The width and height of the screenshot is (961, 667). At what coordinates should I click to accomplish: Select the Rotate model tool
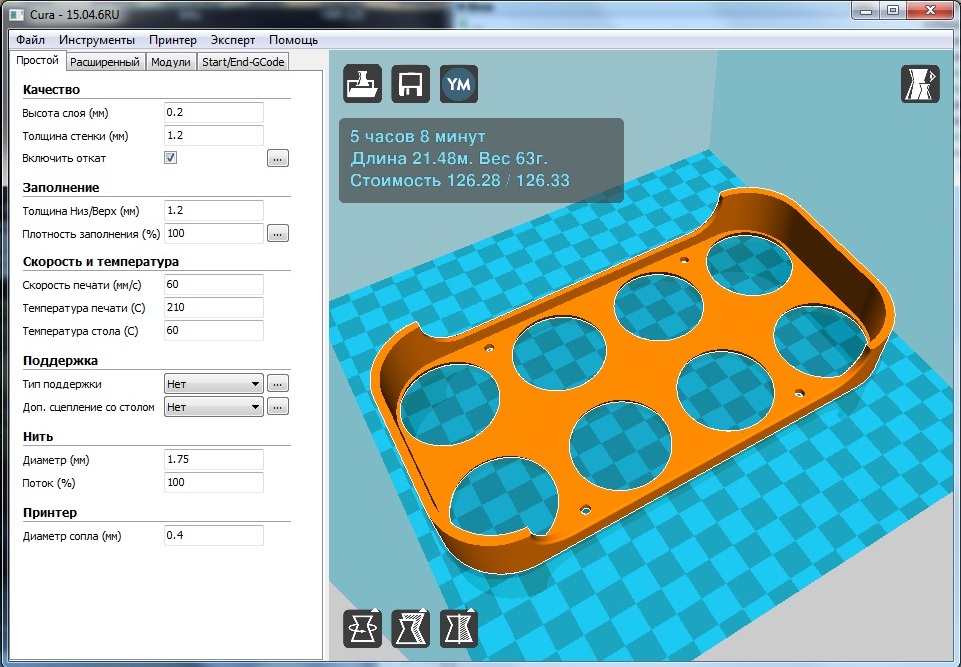(x=362, y=628)
